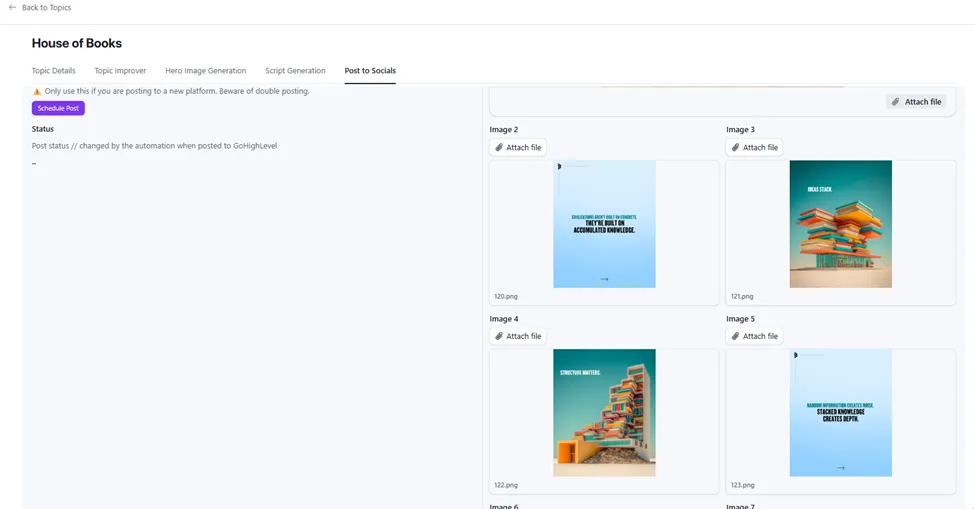Viewport: 975px width, 509px height.
Task: Open the Topic Details tab
Action: point(53,71)
